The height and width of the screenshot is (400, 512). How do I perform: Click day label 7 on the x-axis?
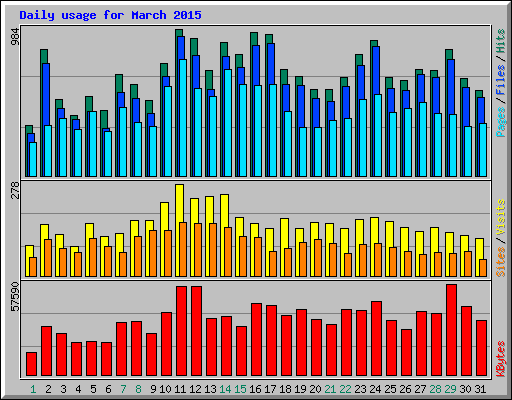pyautogui.click(x=123, y=389)
